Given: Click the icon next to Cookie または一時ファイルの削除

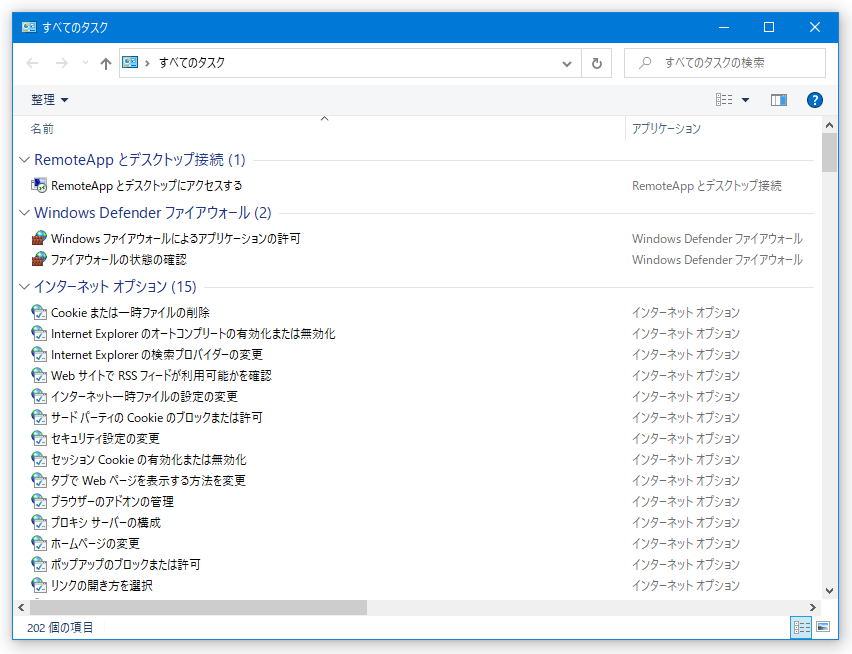Looking at the screenshot, I should point(39,312).
